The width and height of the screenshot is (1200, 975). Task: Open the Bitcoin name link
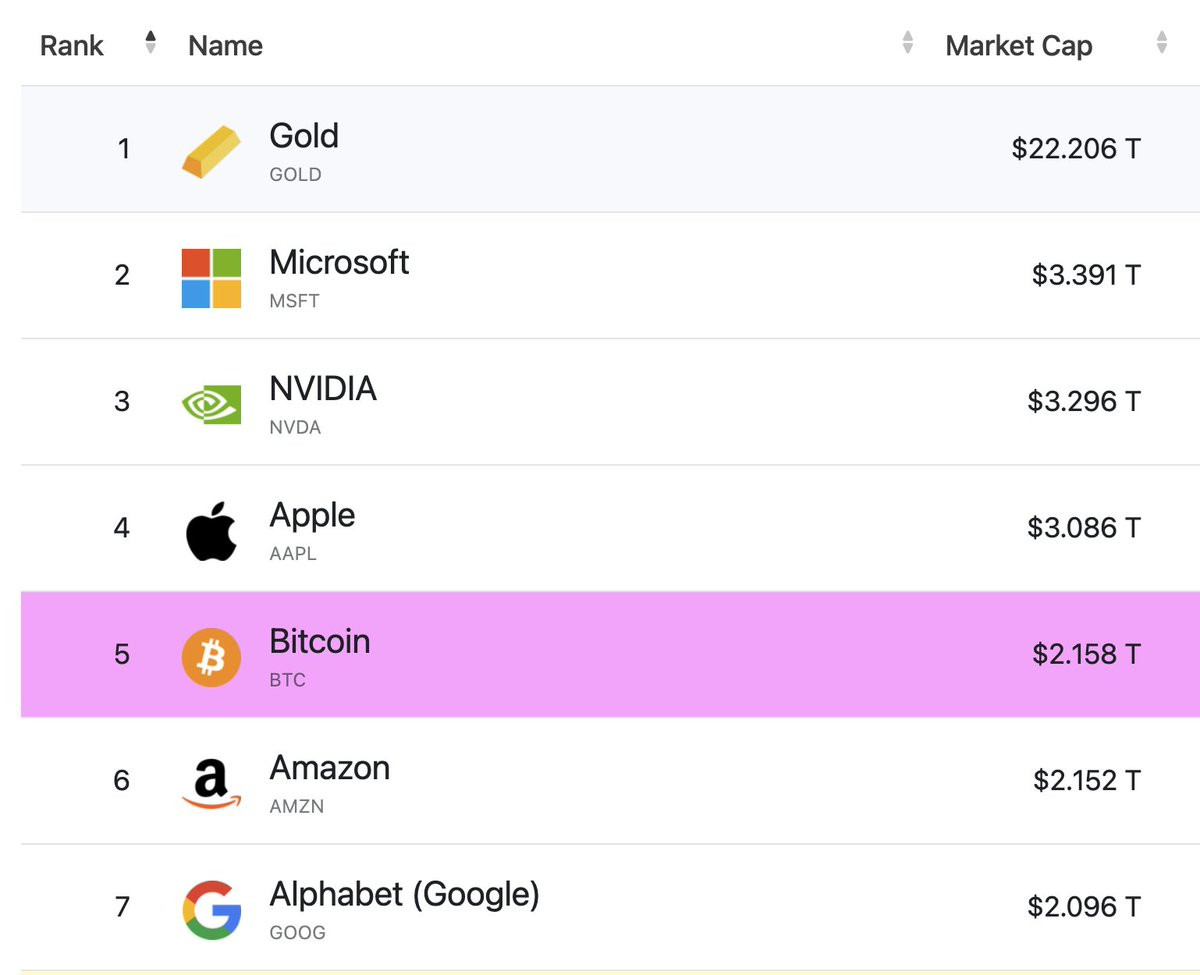(320, 641)
